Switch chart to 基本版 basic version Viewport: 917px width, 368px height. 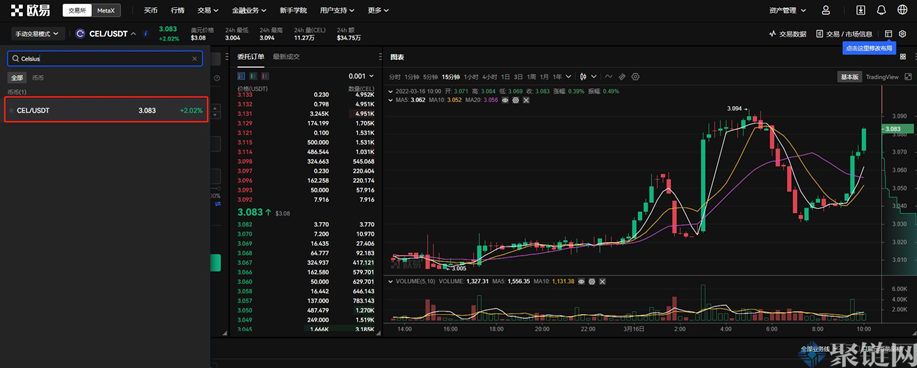coord(850,77)
